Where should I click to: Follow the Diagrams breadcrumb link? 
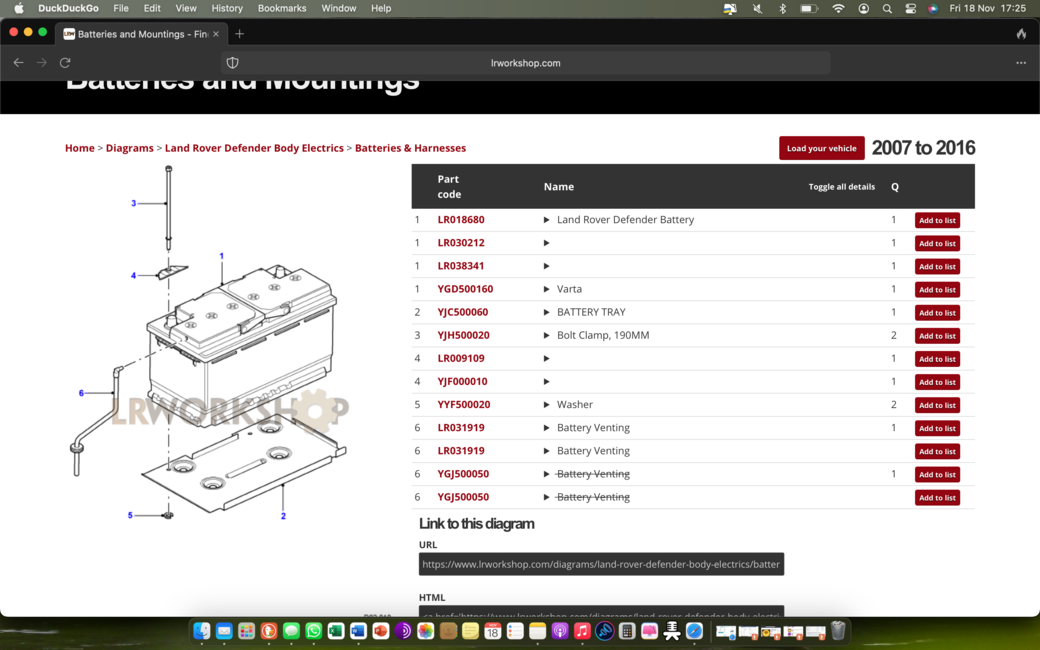coord(129,148)
